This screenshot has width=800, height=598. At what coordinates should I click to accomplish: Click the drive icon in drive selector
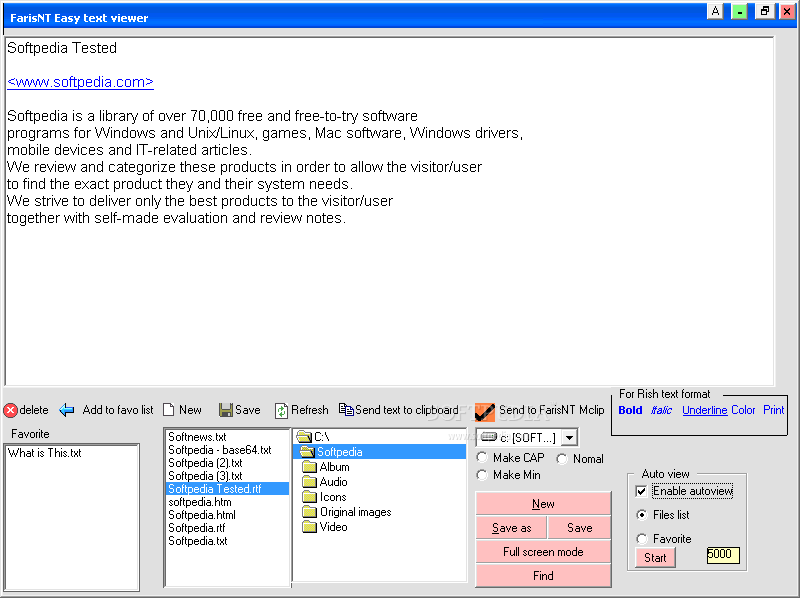489,437
